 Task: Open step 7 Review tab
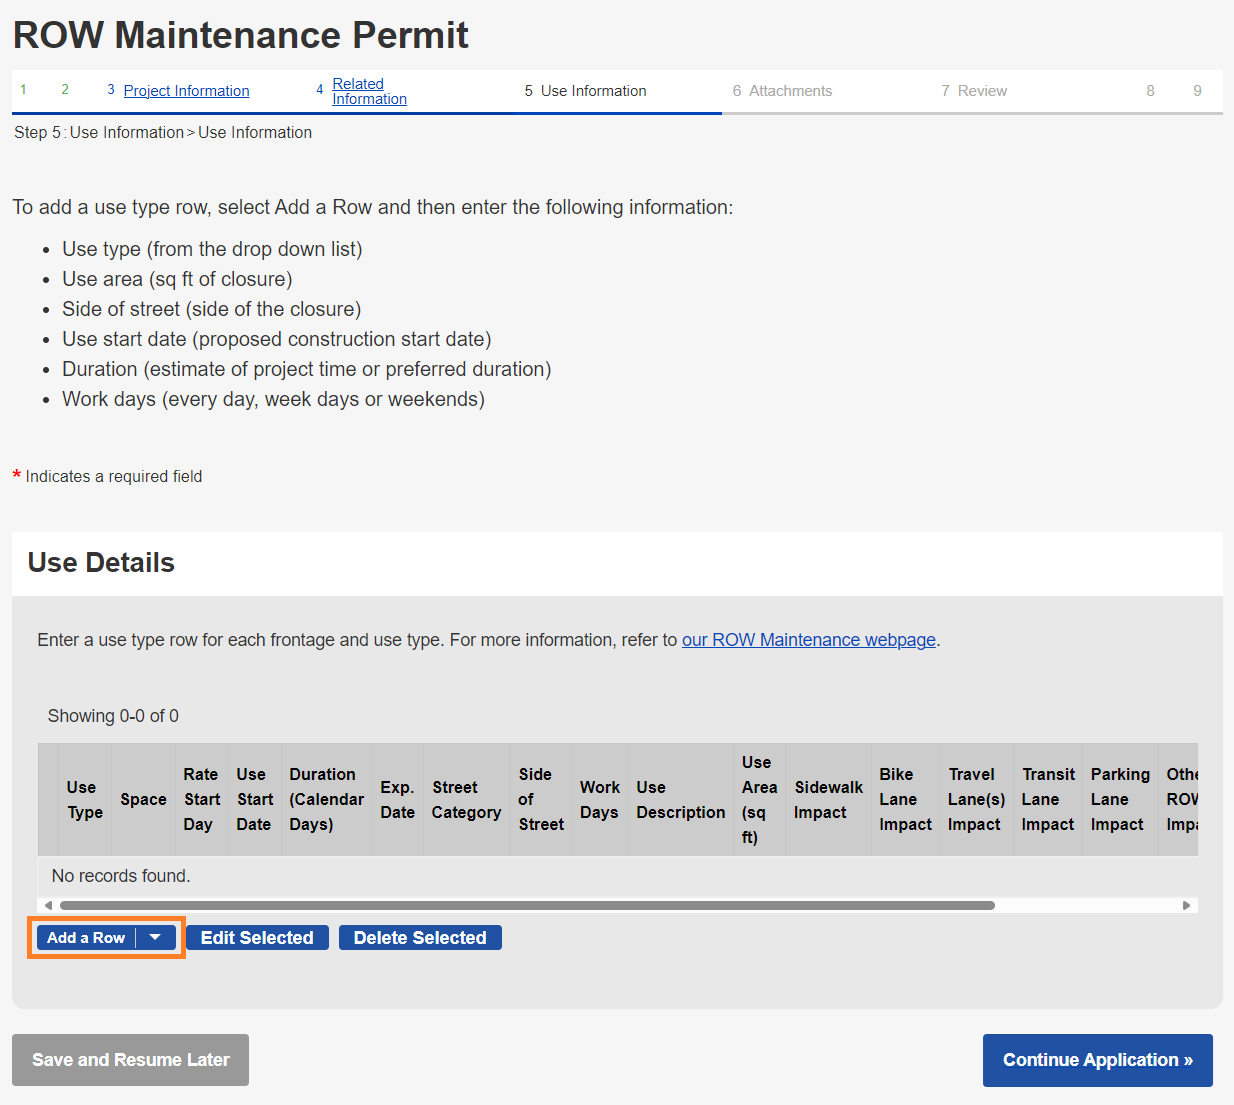click(982, 91)
